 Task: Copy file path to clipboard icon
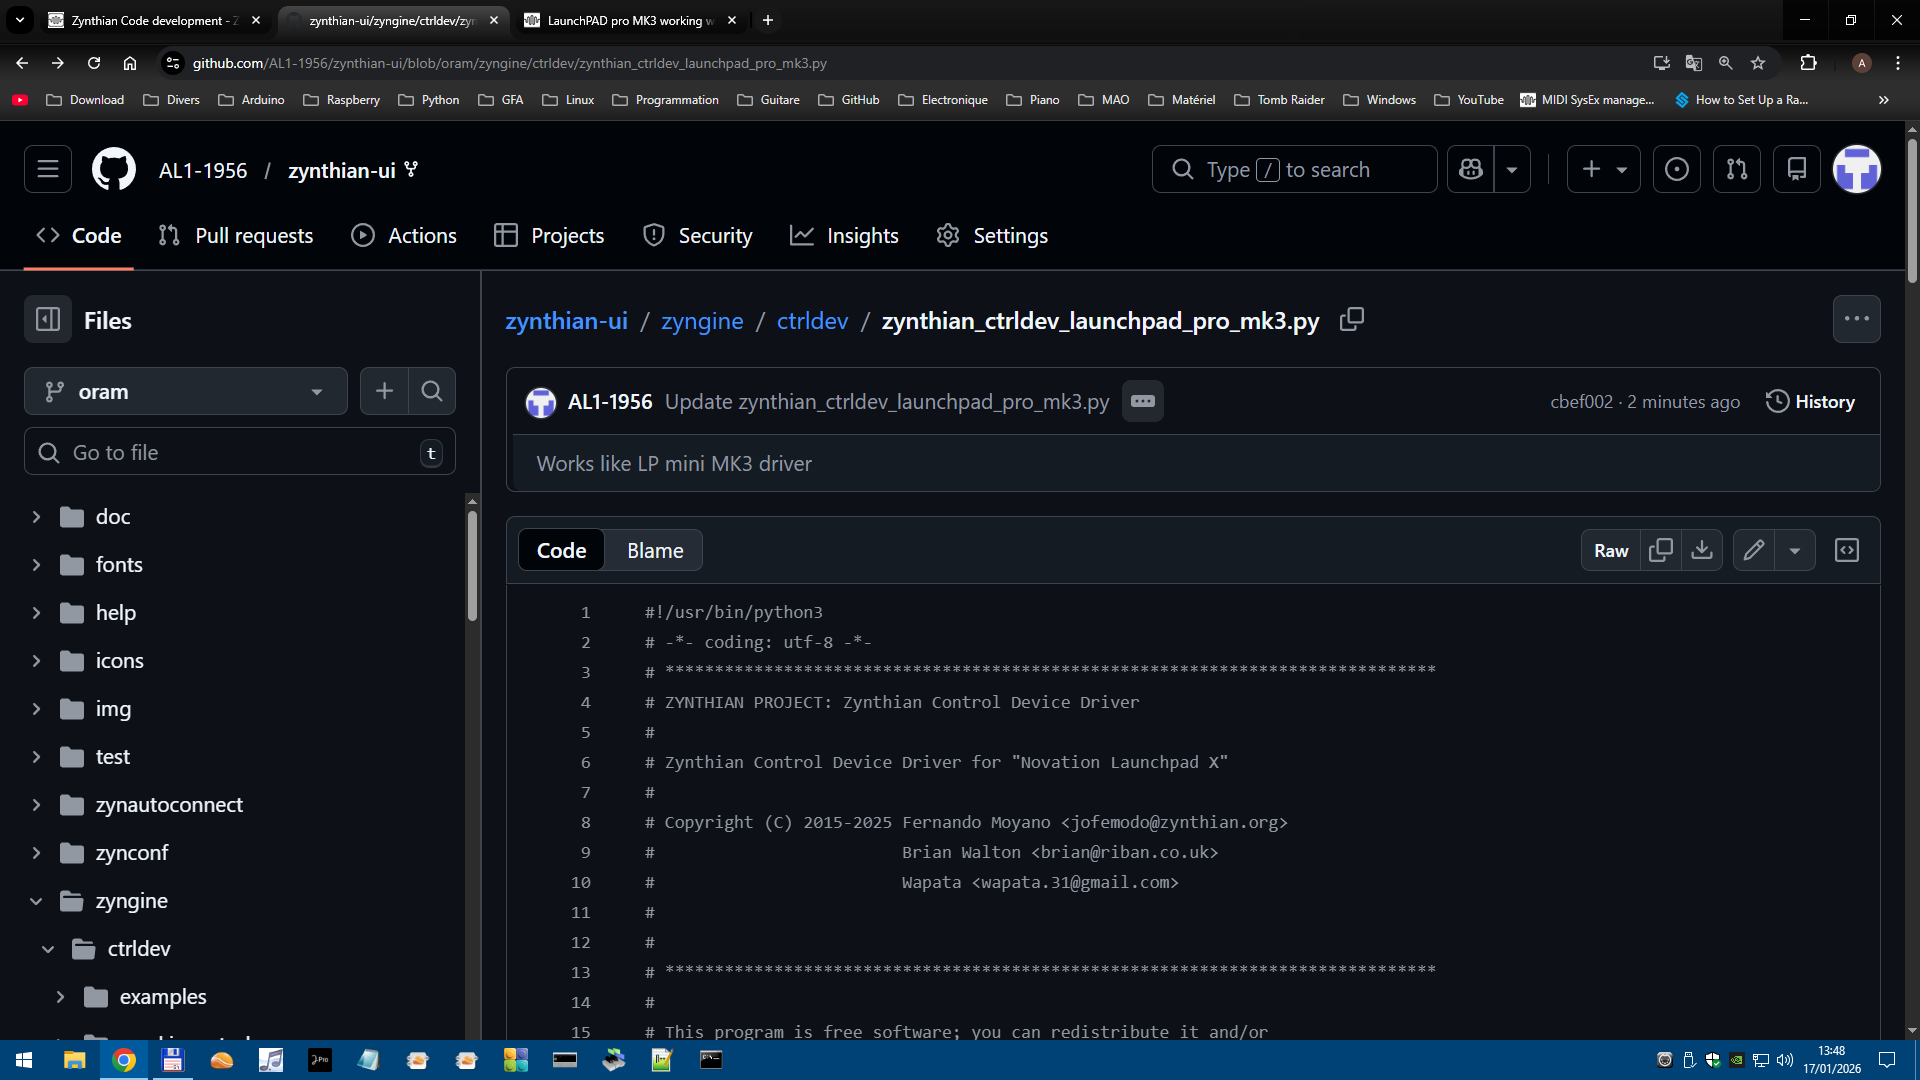(x=1351, y=319)
